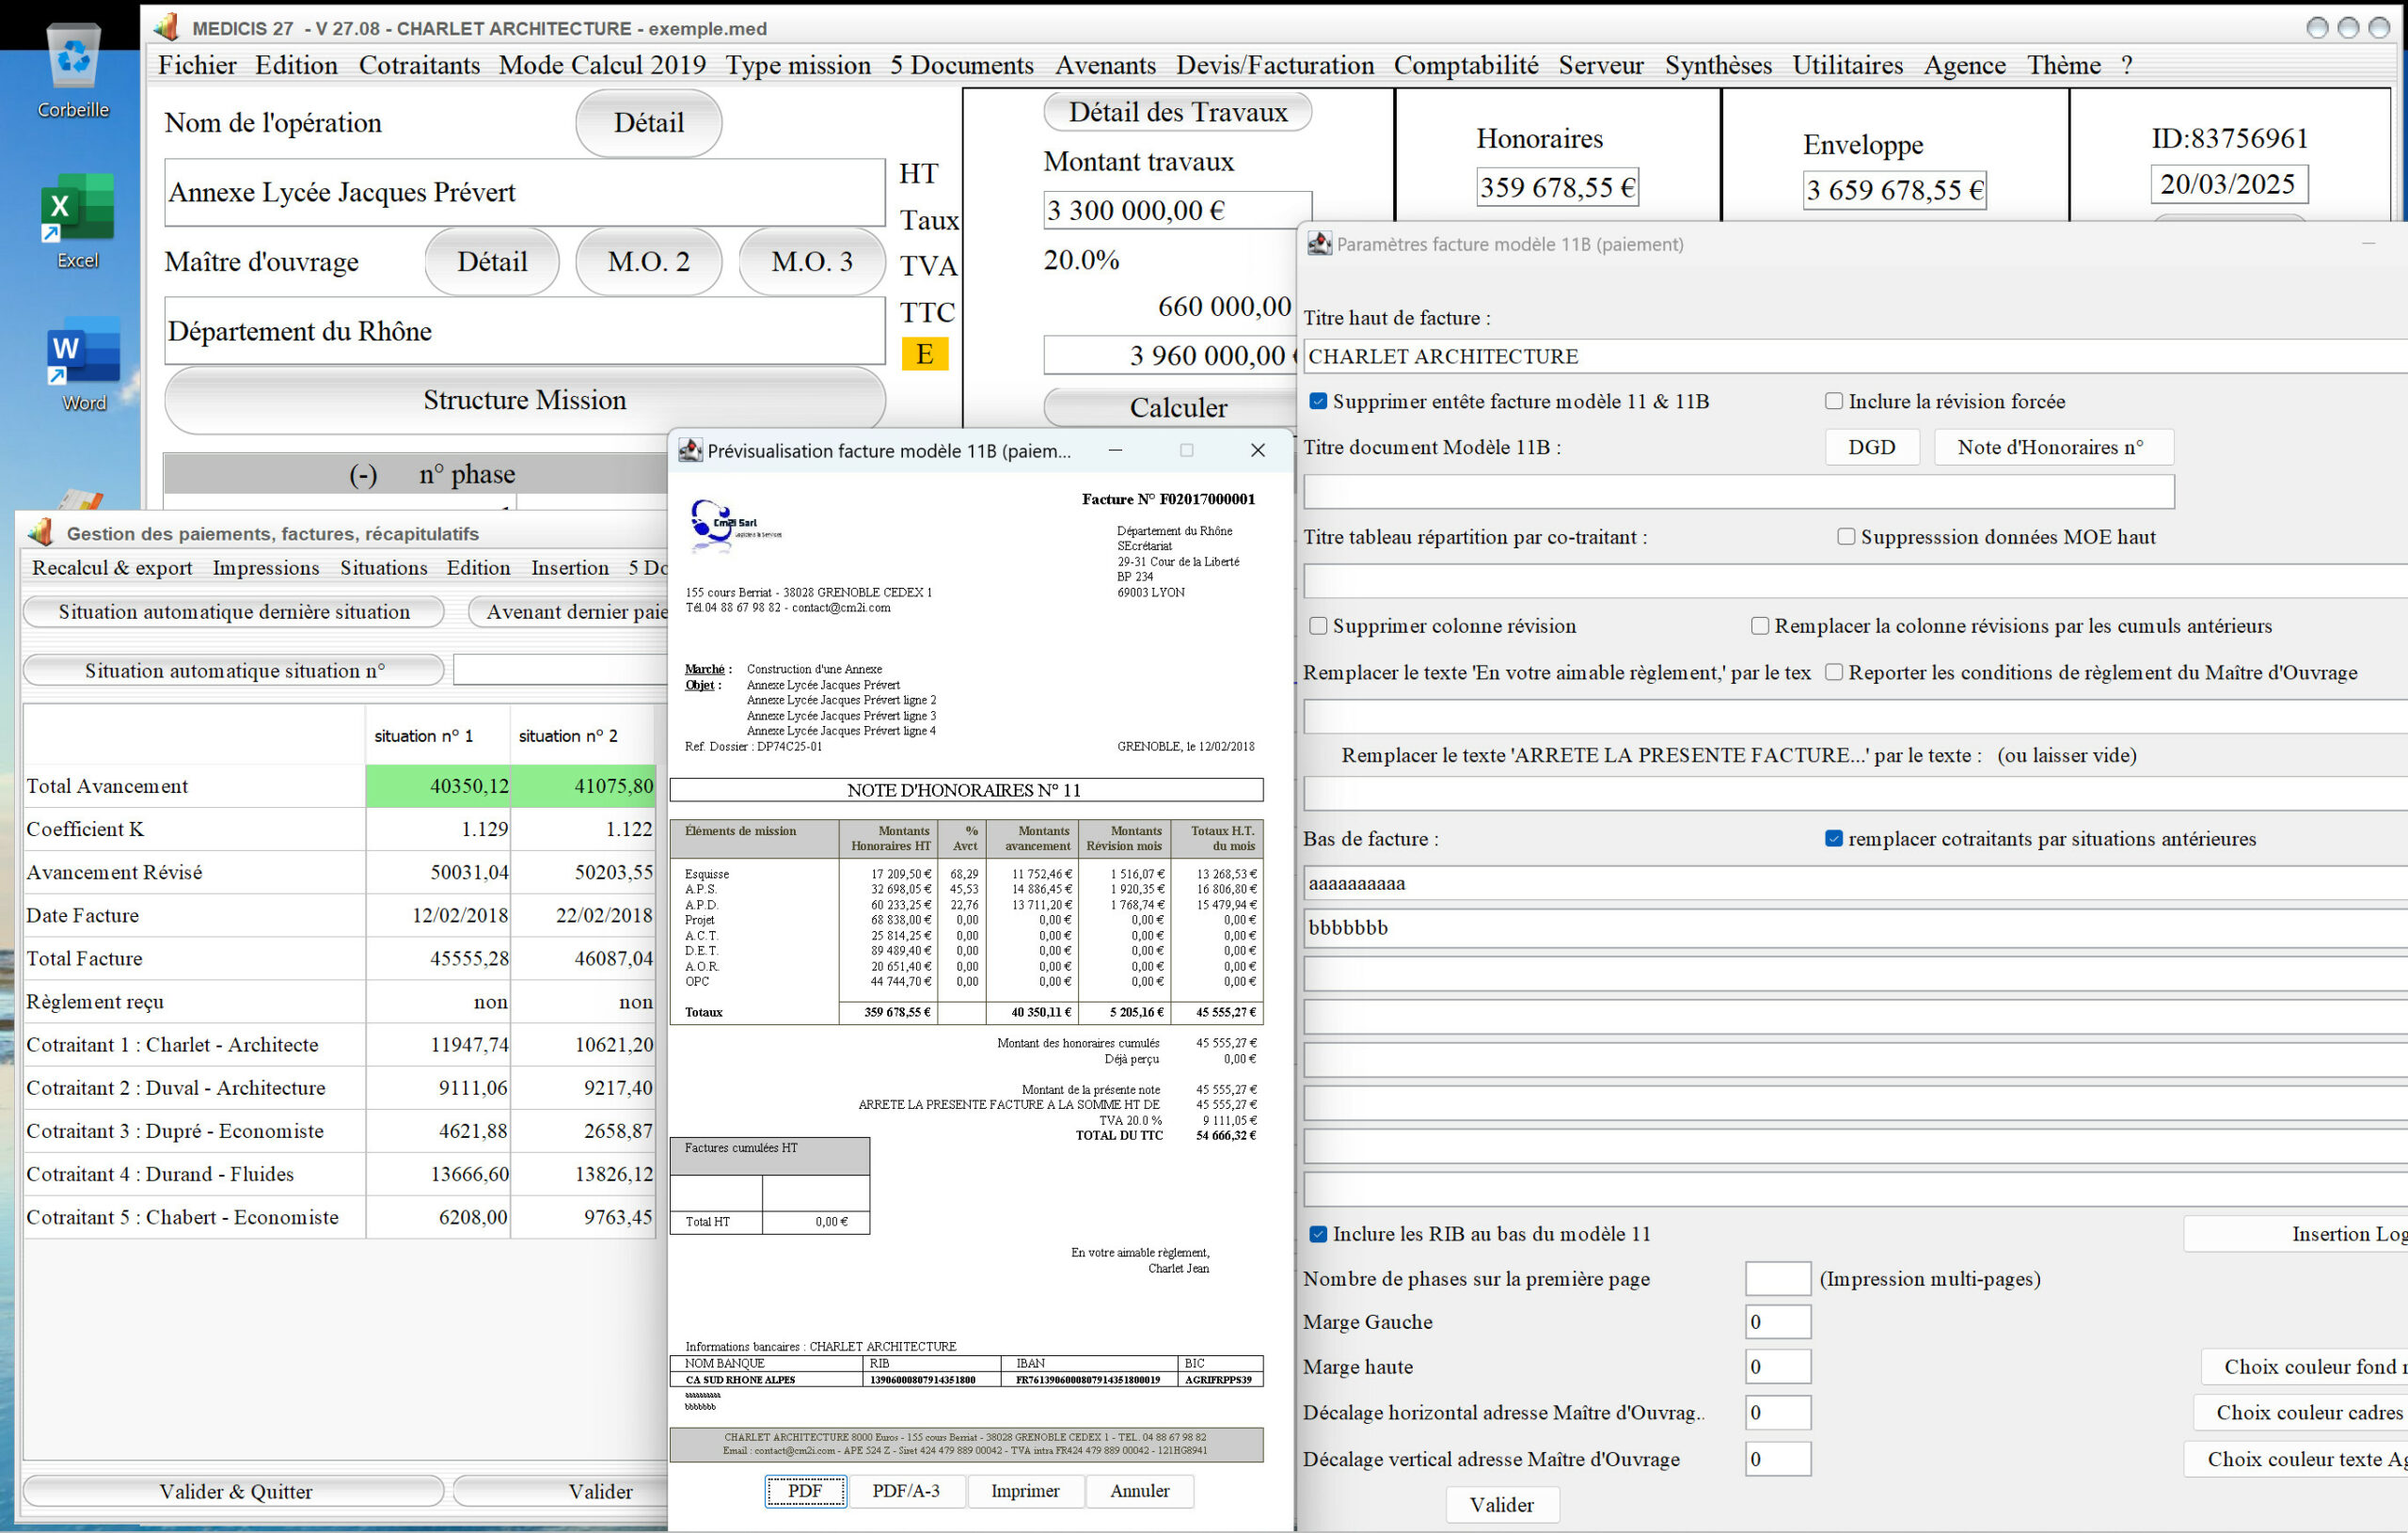Click the Bas de facture 'aaaaaaaaaa' field
The height and width of the screenshot is (1533, 2408).
tap(1856, 883)
